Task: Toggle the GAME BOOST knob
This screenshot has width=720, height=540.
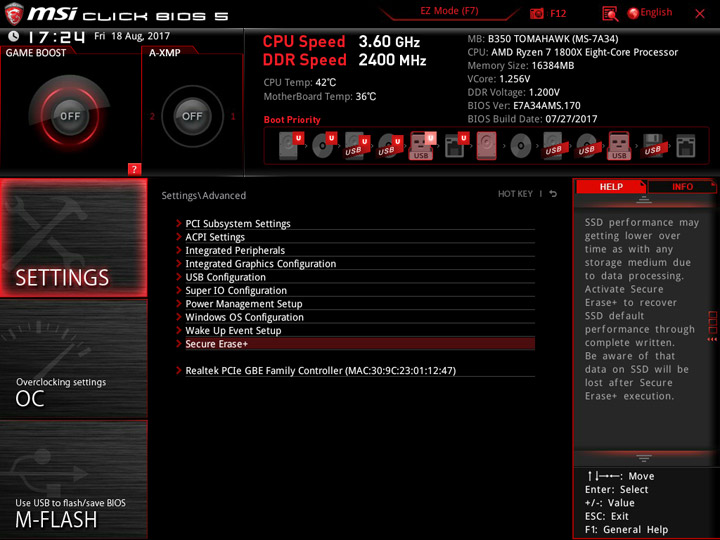Action: (70, 116)
